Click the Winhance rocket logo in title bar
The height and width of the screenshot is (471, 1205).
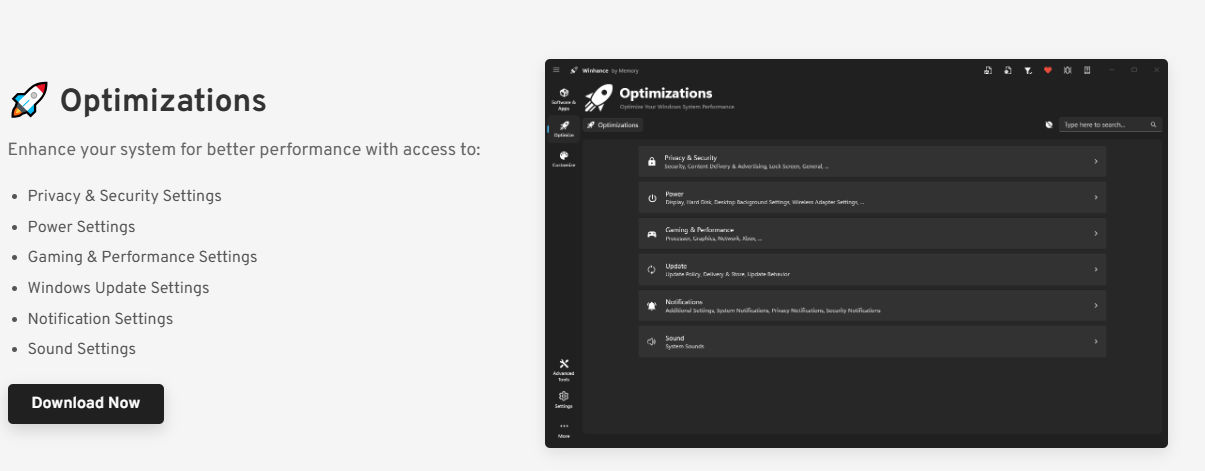(574, 70)
